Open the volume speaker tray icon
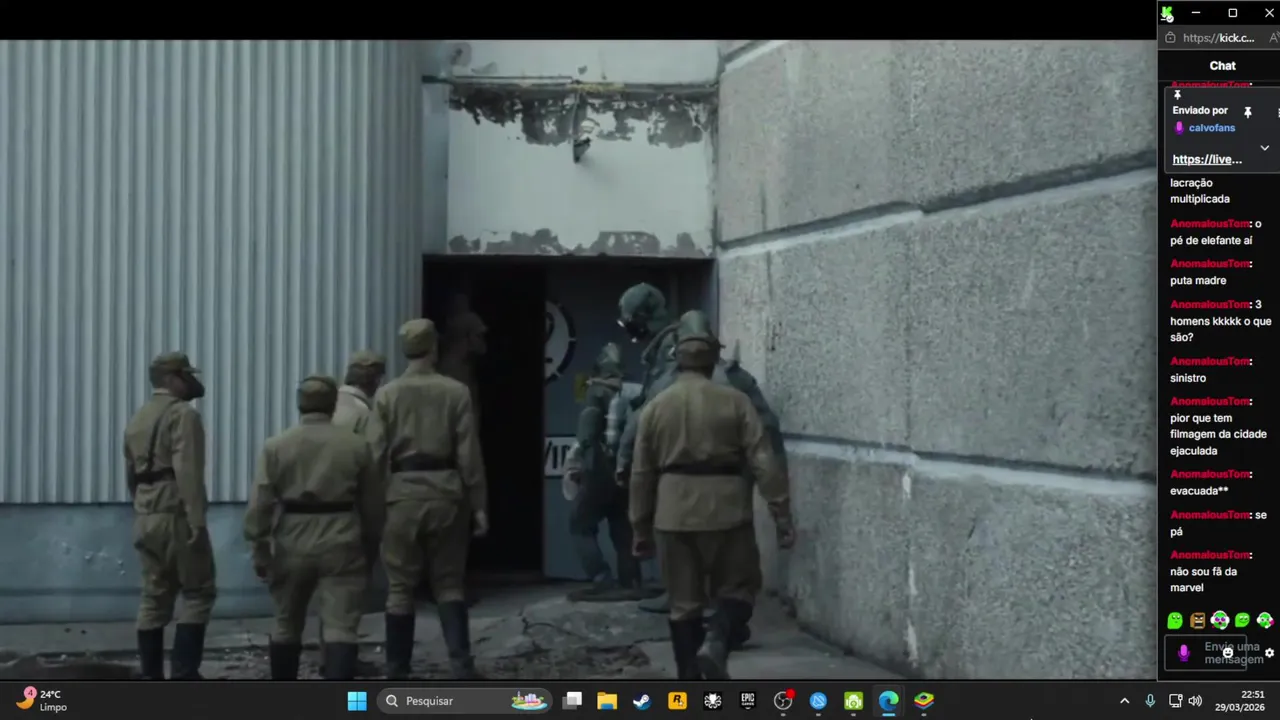Image resolution: width=1280 pixels, height=720 pixels. [x=1195, y=701]
